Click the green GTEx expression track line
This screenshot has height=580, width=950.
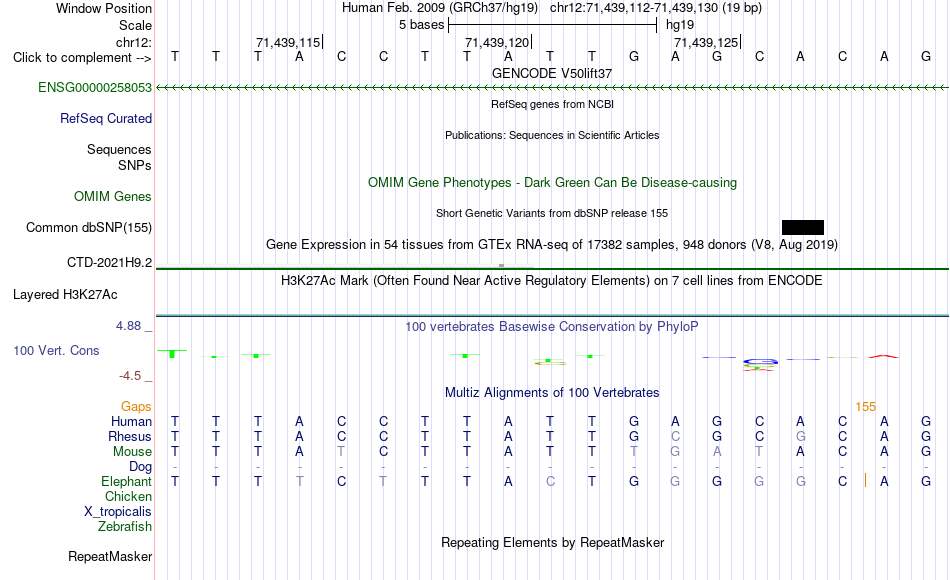coord(552,268)
